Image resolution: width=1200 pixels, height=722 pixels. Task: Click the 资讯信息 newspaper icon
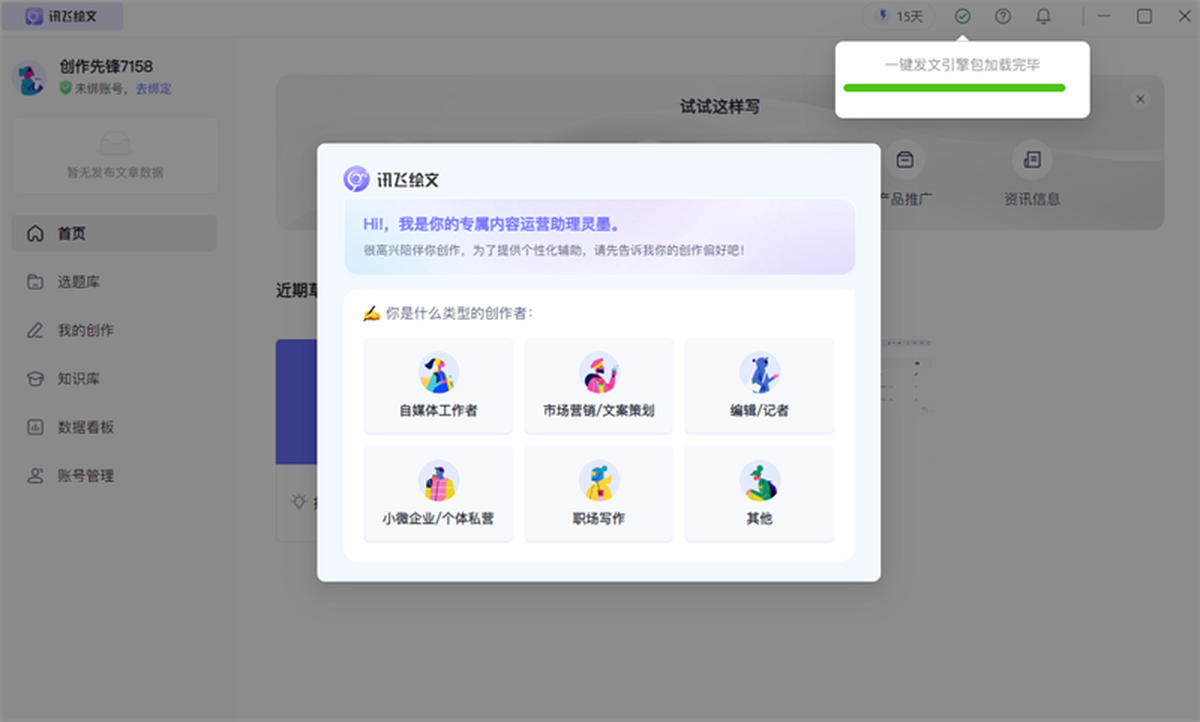pos(1032,160)
